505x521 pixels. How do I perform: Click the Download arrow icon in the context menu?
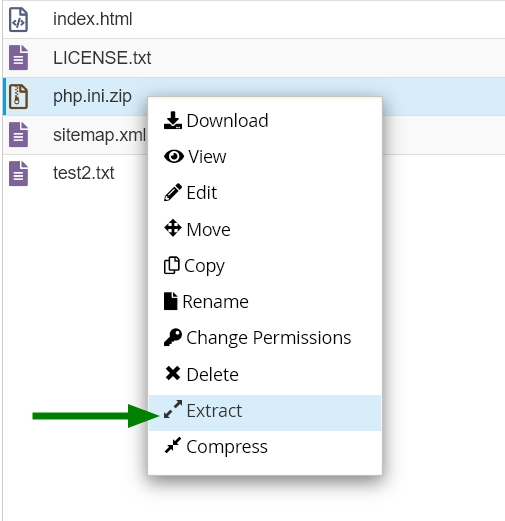click(173, 120)
